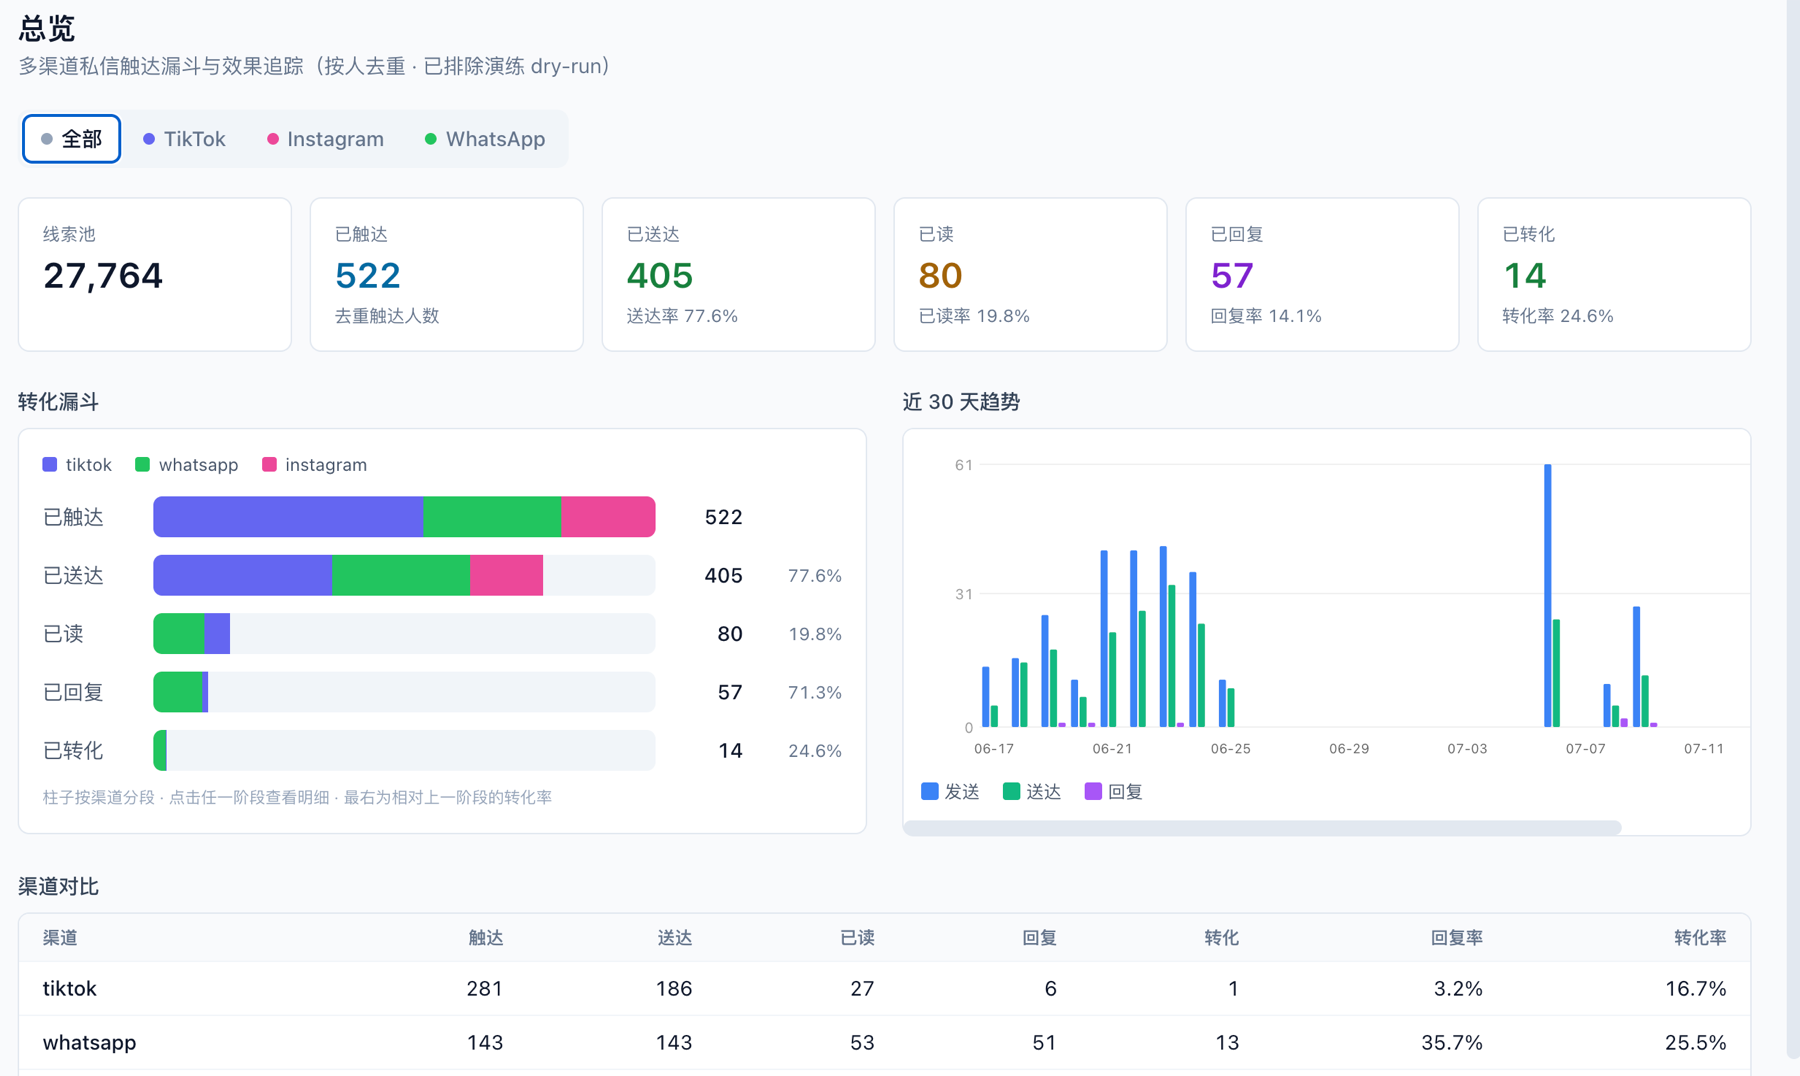Click instagram segment of 已触达 bar

tap(608, 517)
